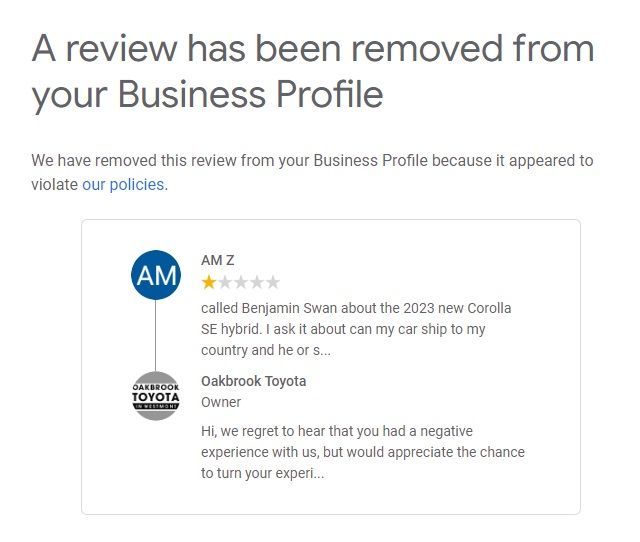Click the "We have removed this review" sentence
The height and width of the screenshot is (542, 640).
(x=312, y=160)
